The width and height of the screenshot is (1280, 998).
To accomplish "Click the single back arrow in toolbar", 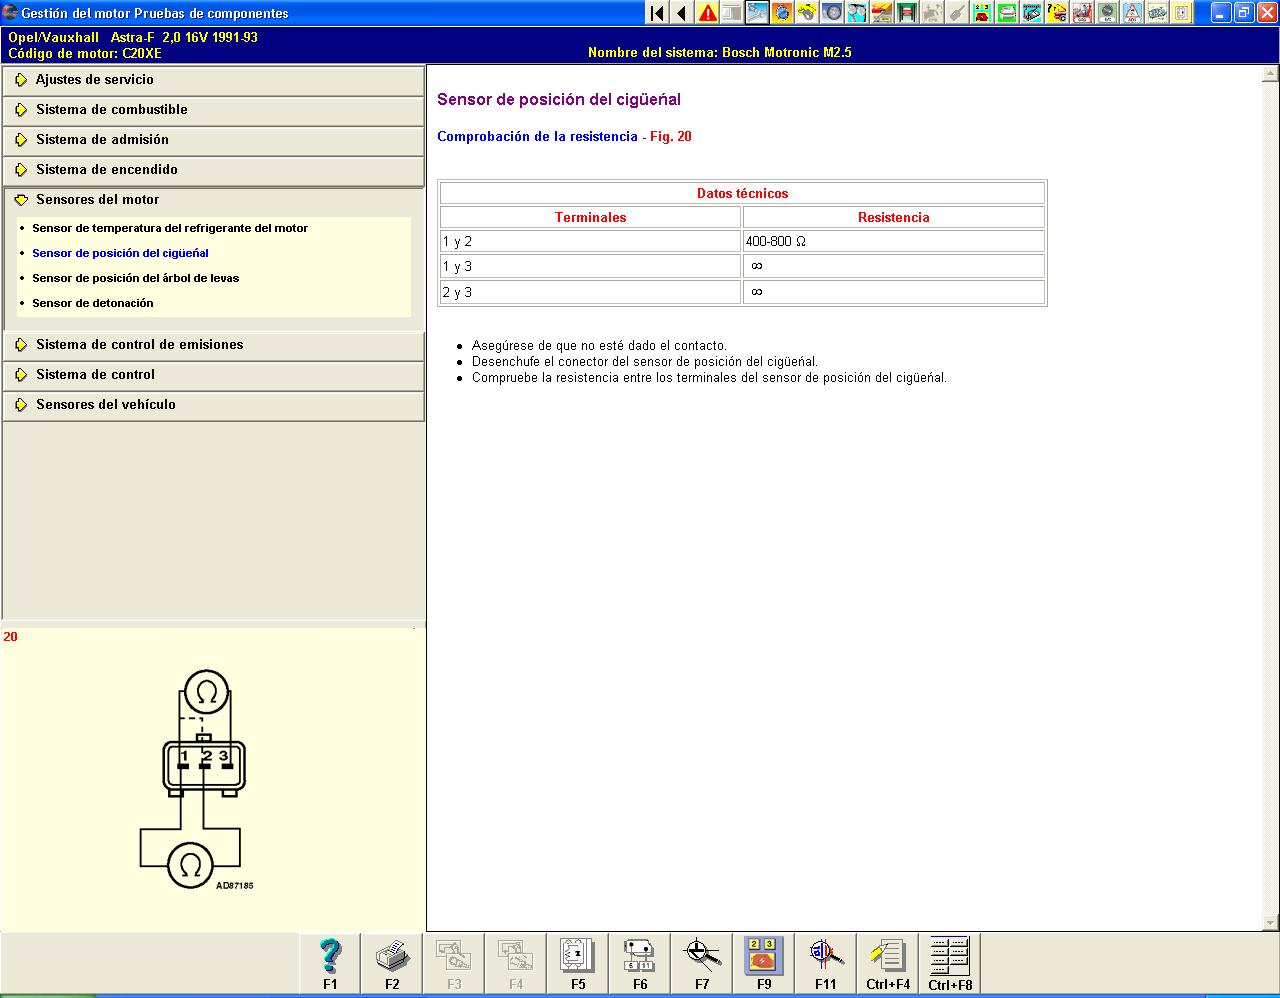I will click(x=682, y=13).
